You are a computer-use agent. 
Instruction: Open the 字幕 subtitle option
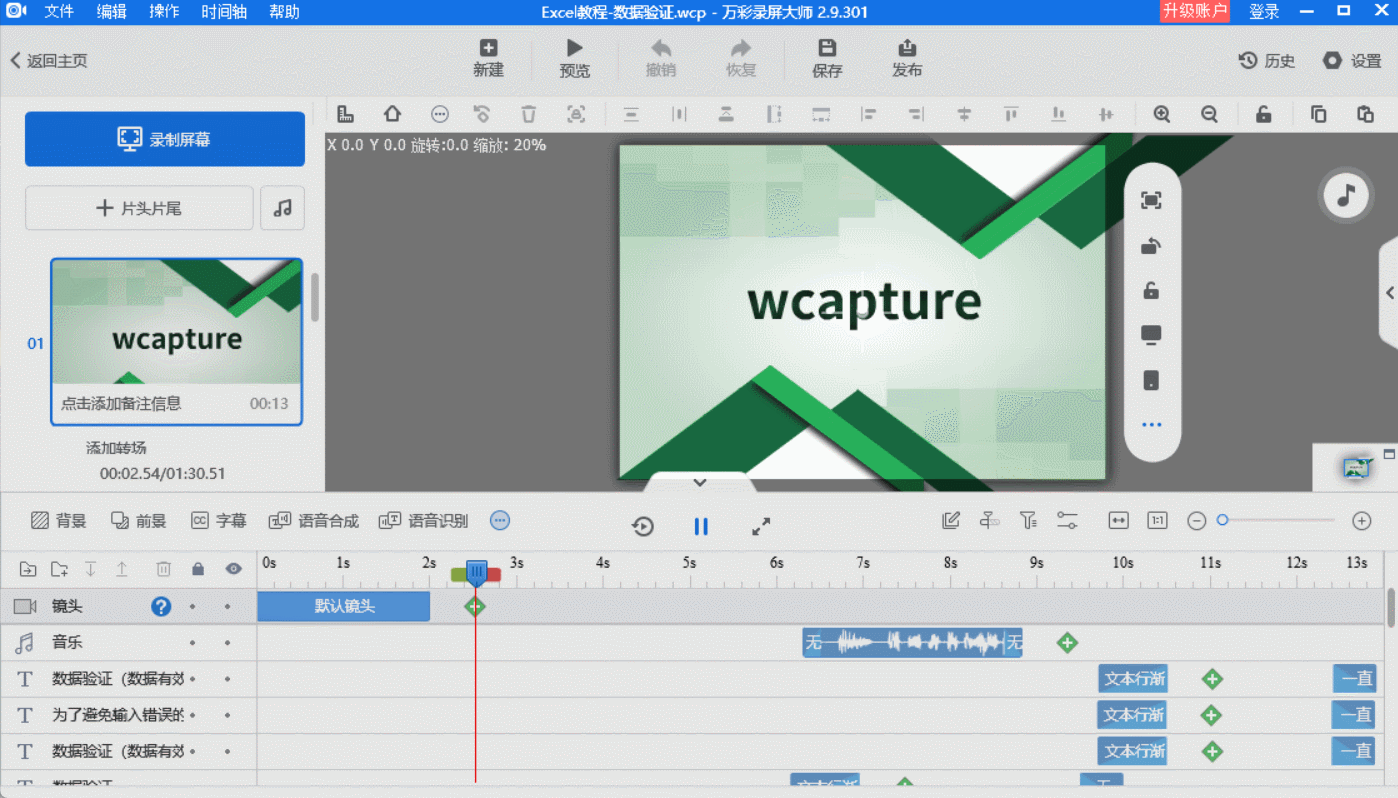(218, 521)
